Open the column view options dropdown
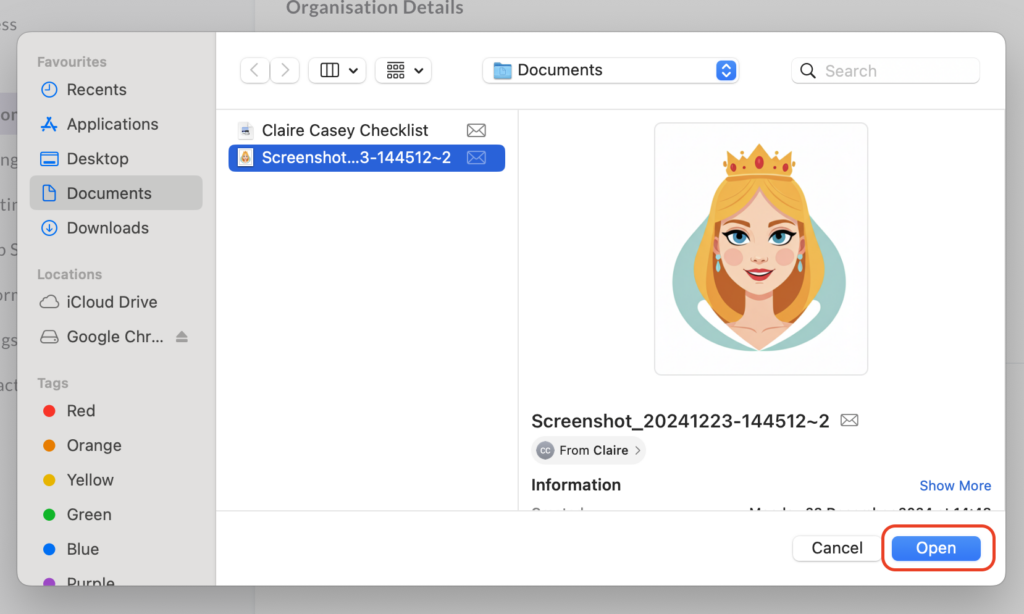The height and width of the screenshot is (614, 1024). [x=337, y=70]
